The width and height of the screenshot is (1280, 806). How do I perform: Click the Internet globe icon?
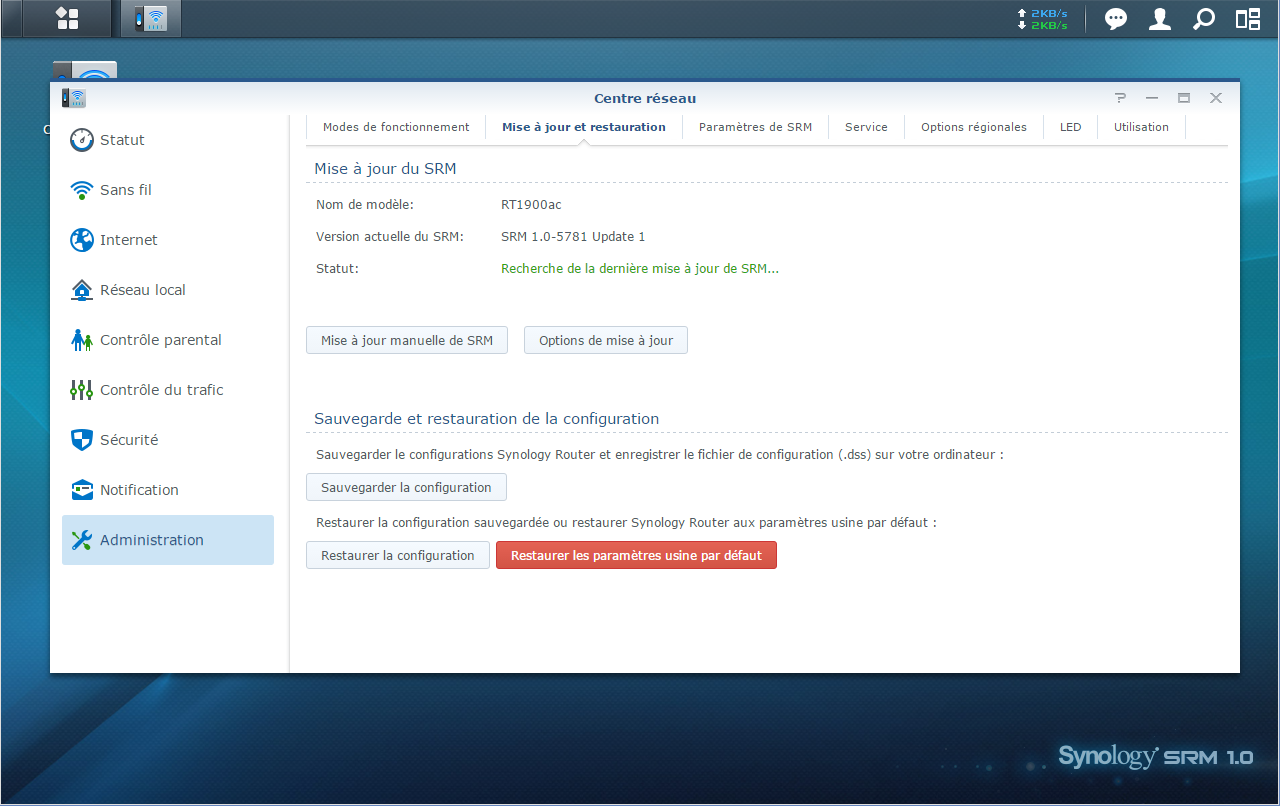click(x=82, y=240)
